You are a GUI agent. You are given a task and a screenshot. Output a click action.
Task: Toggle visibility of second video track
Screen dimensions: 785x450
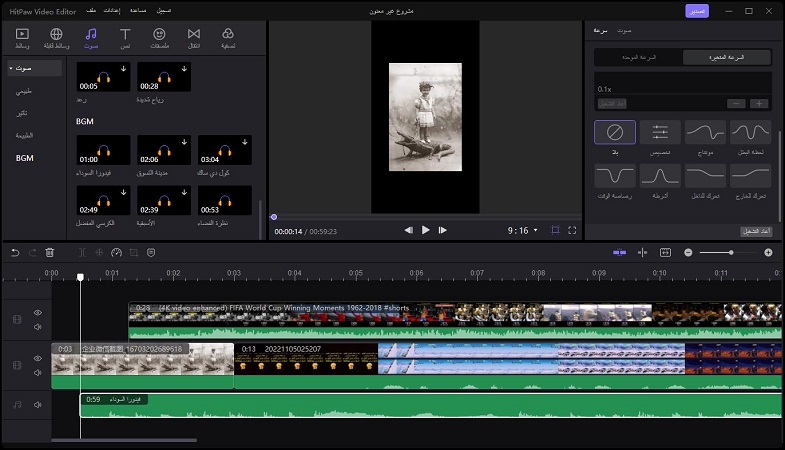(x=38, y=360)
